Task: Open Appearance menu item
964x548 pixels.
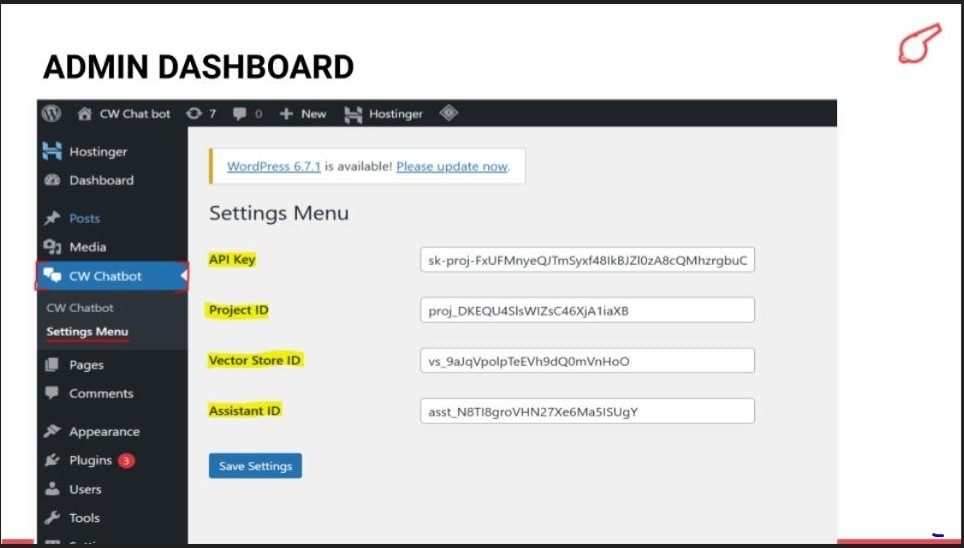Action: pos(105,432)
